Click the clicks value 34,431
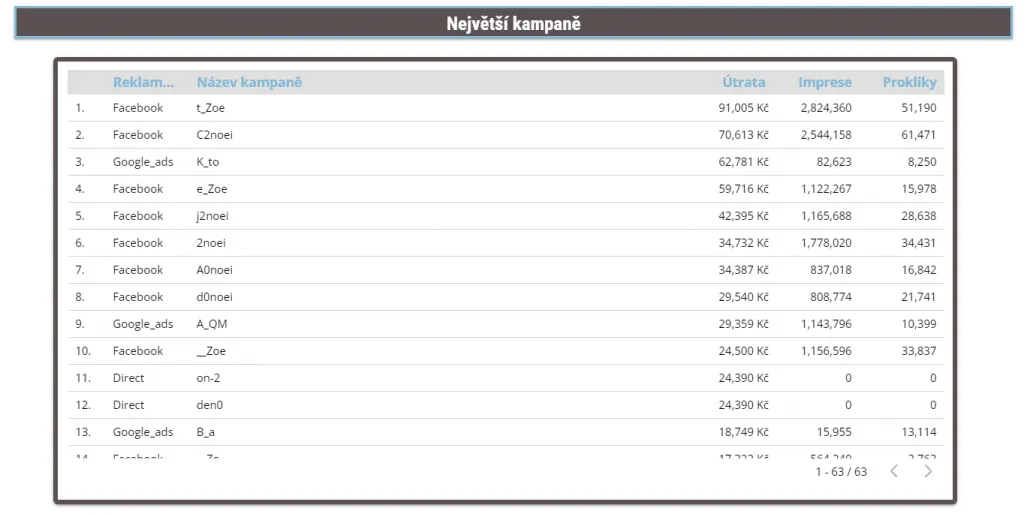Image resolution: width=1024 pixels, height=514 pixels. (x=919, y=243)
